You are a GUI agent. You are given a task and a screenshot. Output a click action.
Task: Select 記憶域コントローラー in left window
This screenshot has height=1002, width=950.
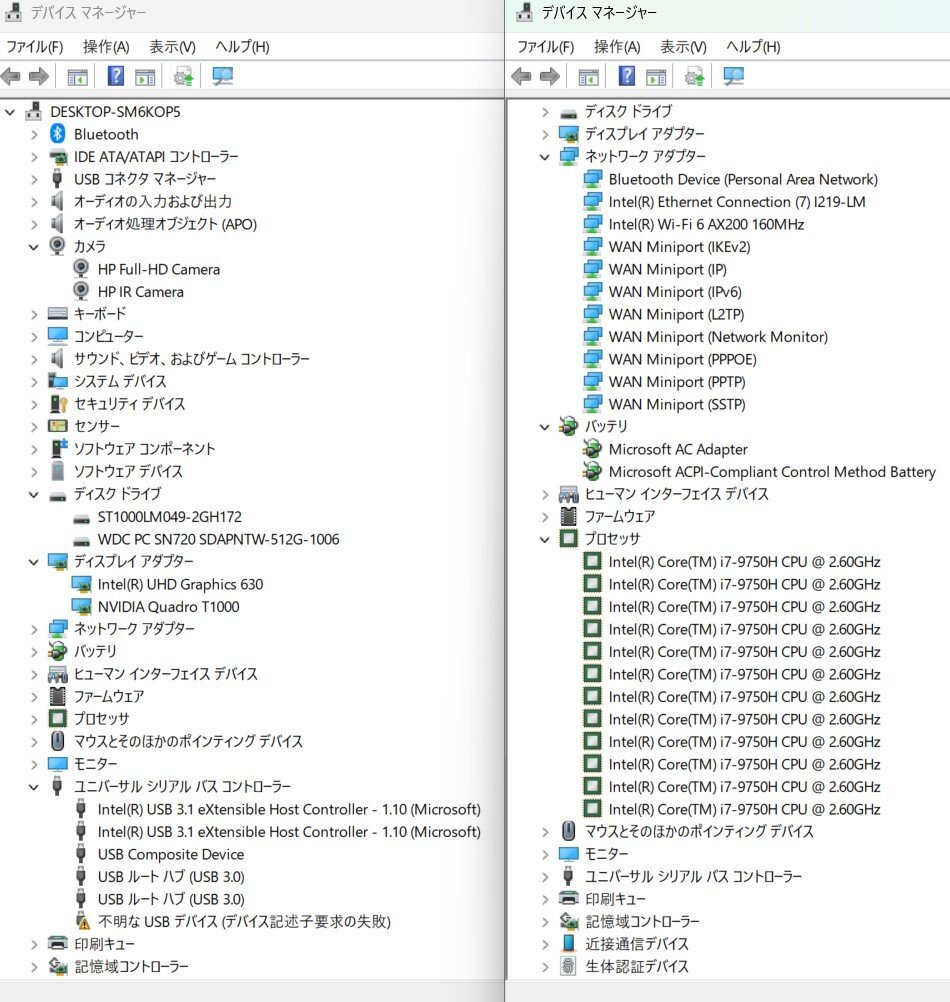(131, 967)
